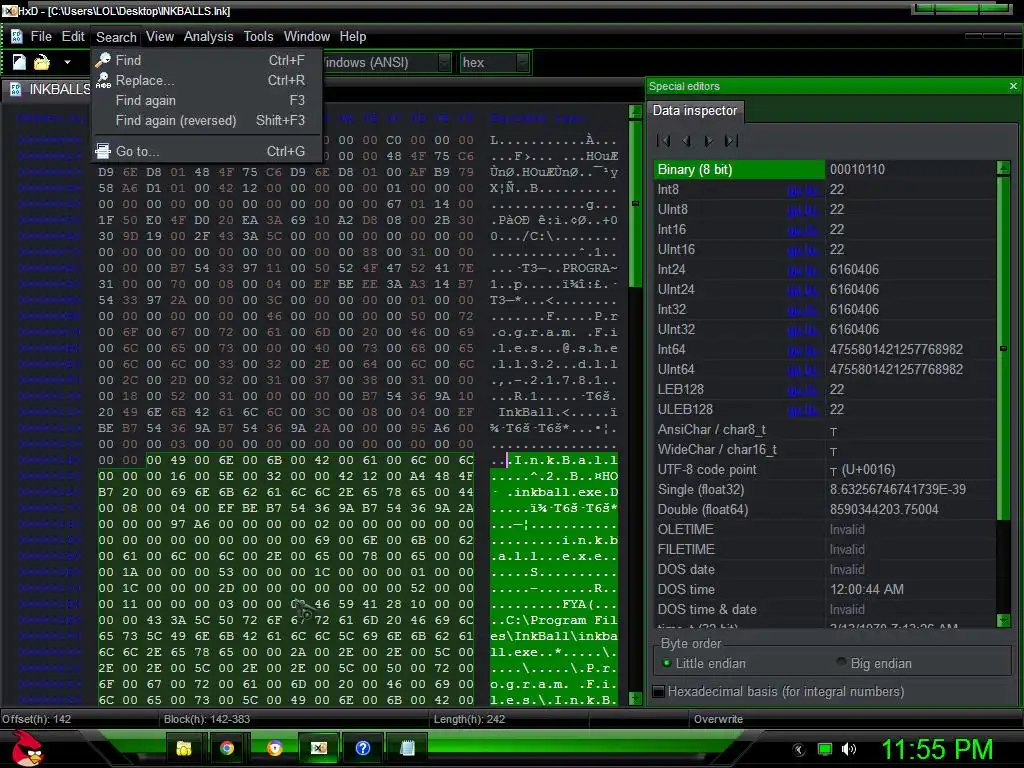1024x768 pixels.
Task: Click Data inspector scrollbar down arrow
Action: point(1004,620)
